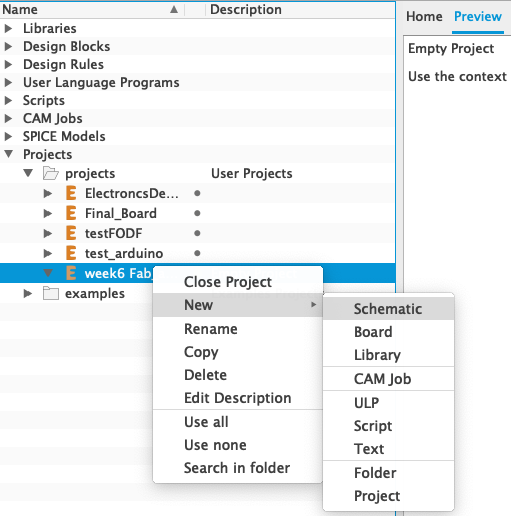Create a new Board from submenu
Screen dimensions: 511x516
click(x=389, y=332)
